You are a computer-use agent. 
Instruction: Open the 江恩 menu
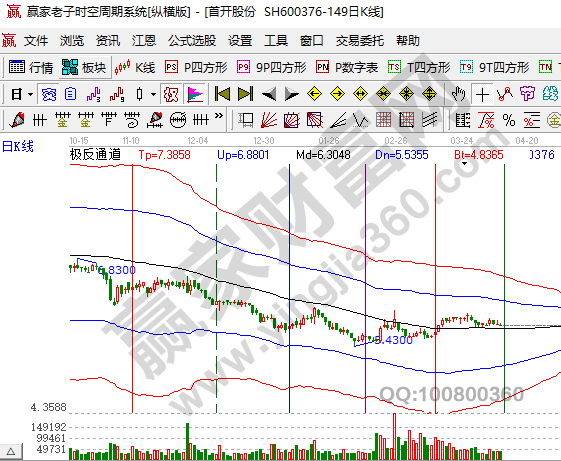pyautogui.click(x=144, y=40)
